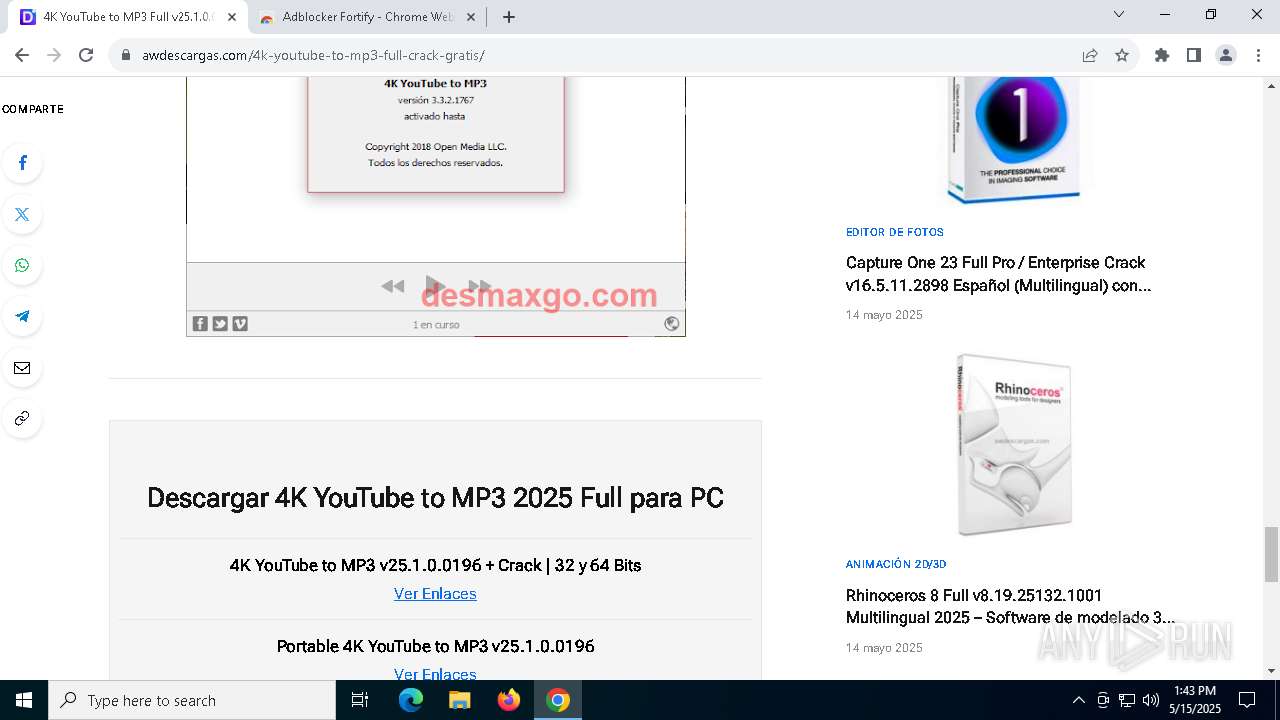This screenshot has height=720, width=1280.
Task: Switch to the Adblocker Fortify tab
Action: (366, 17)
